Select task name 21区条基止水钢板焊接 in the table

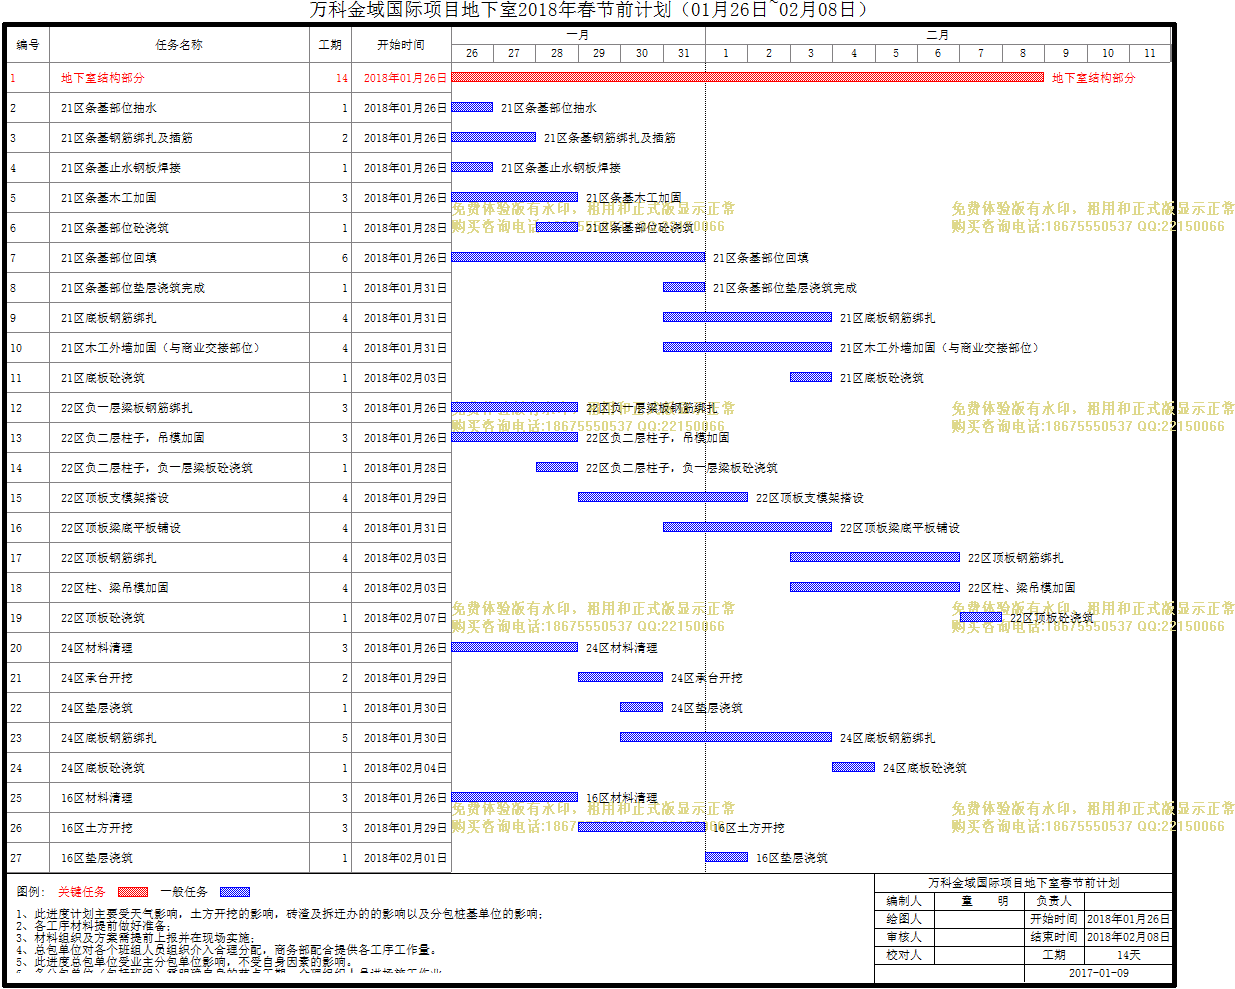[121, 168]
